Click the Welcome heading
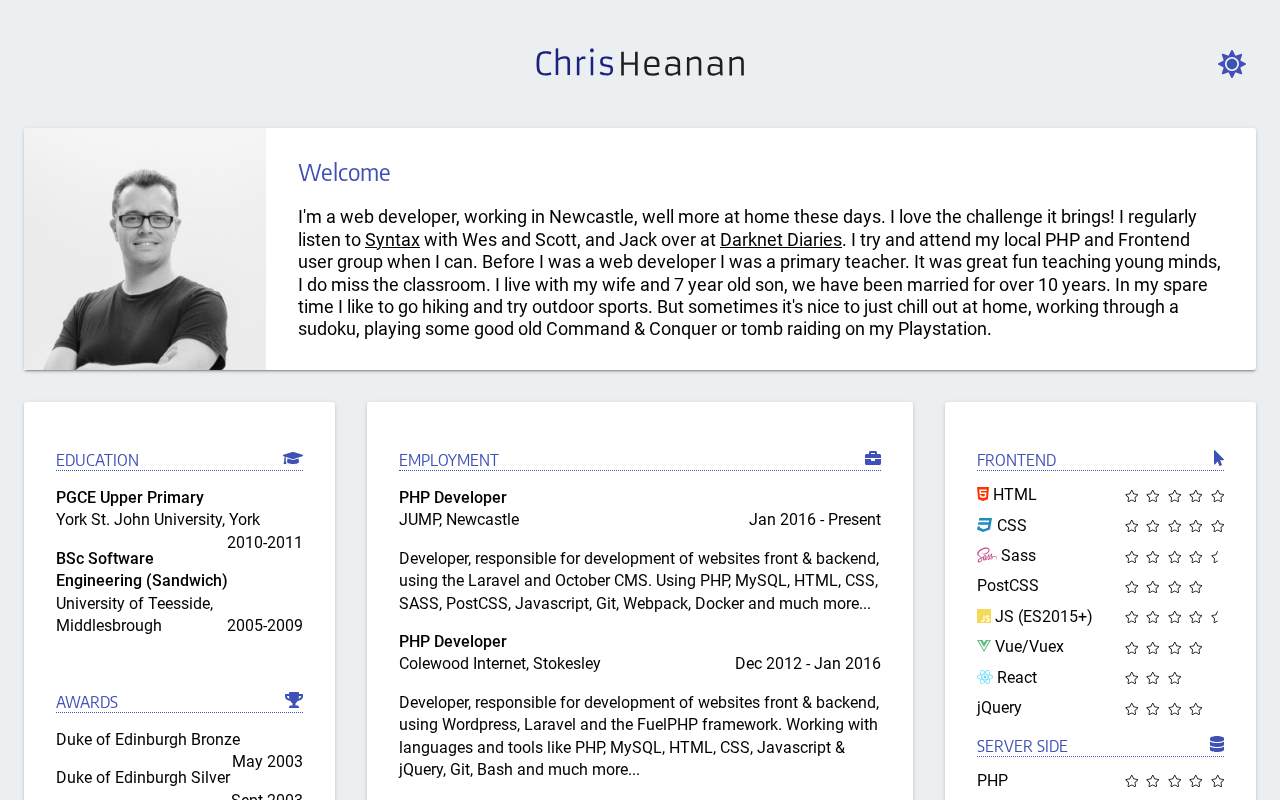This screenshot has height=800, width=1280. point(344,172)
